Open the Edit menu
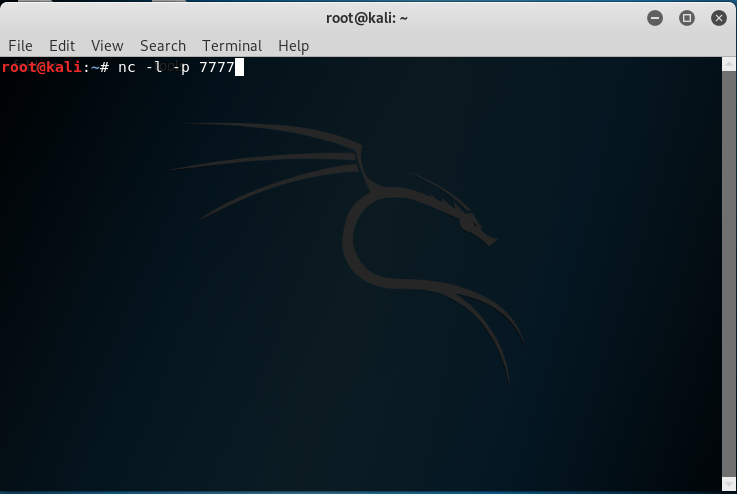Screen dimensions: 737x494 62,46
